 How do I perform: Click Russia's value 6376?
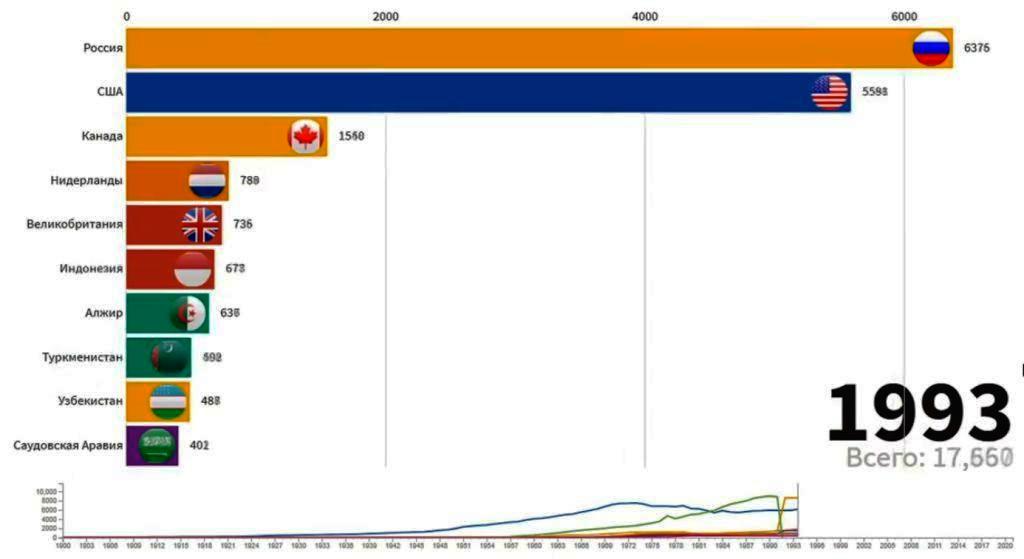tap(976, 48)
